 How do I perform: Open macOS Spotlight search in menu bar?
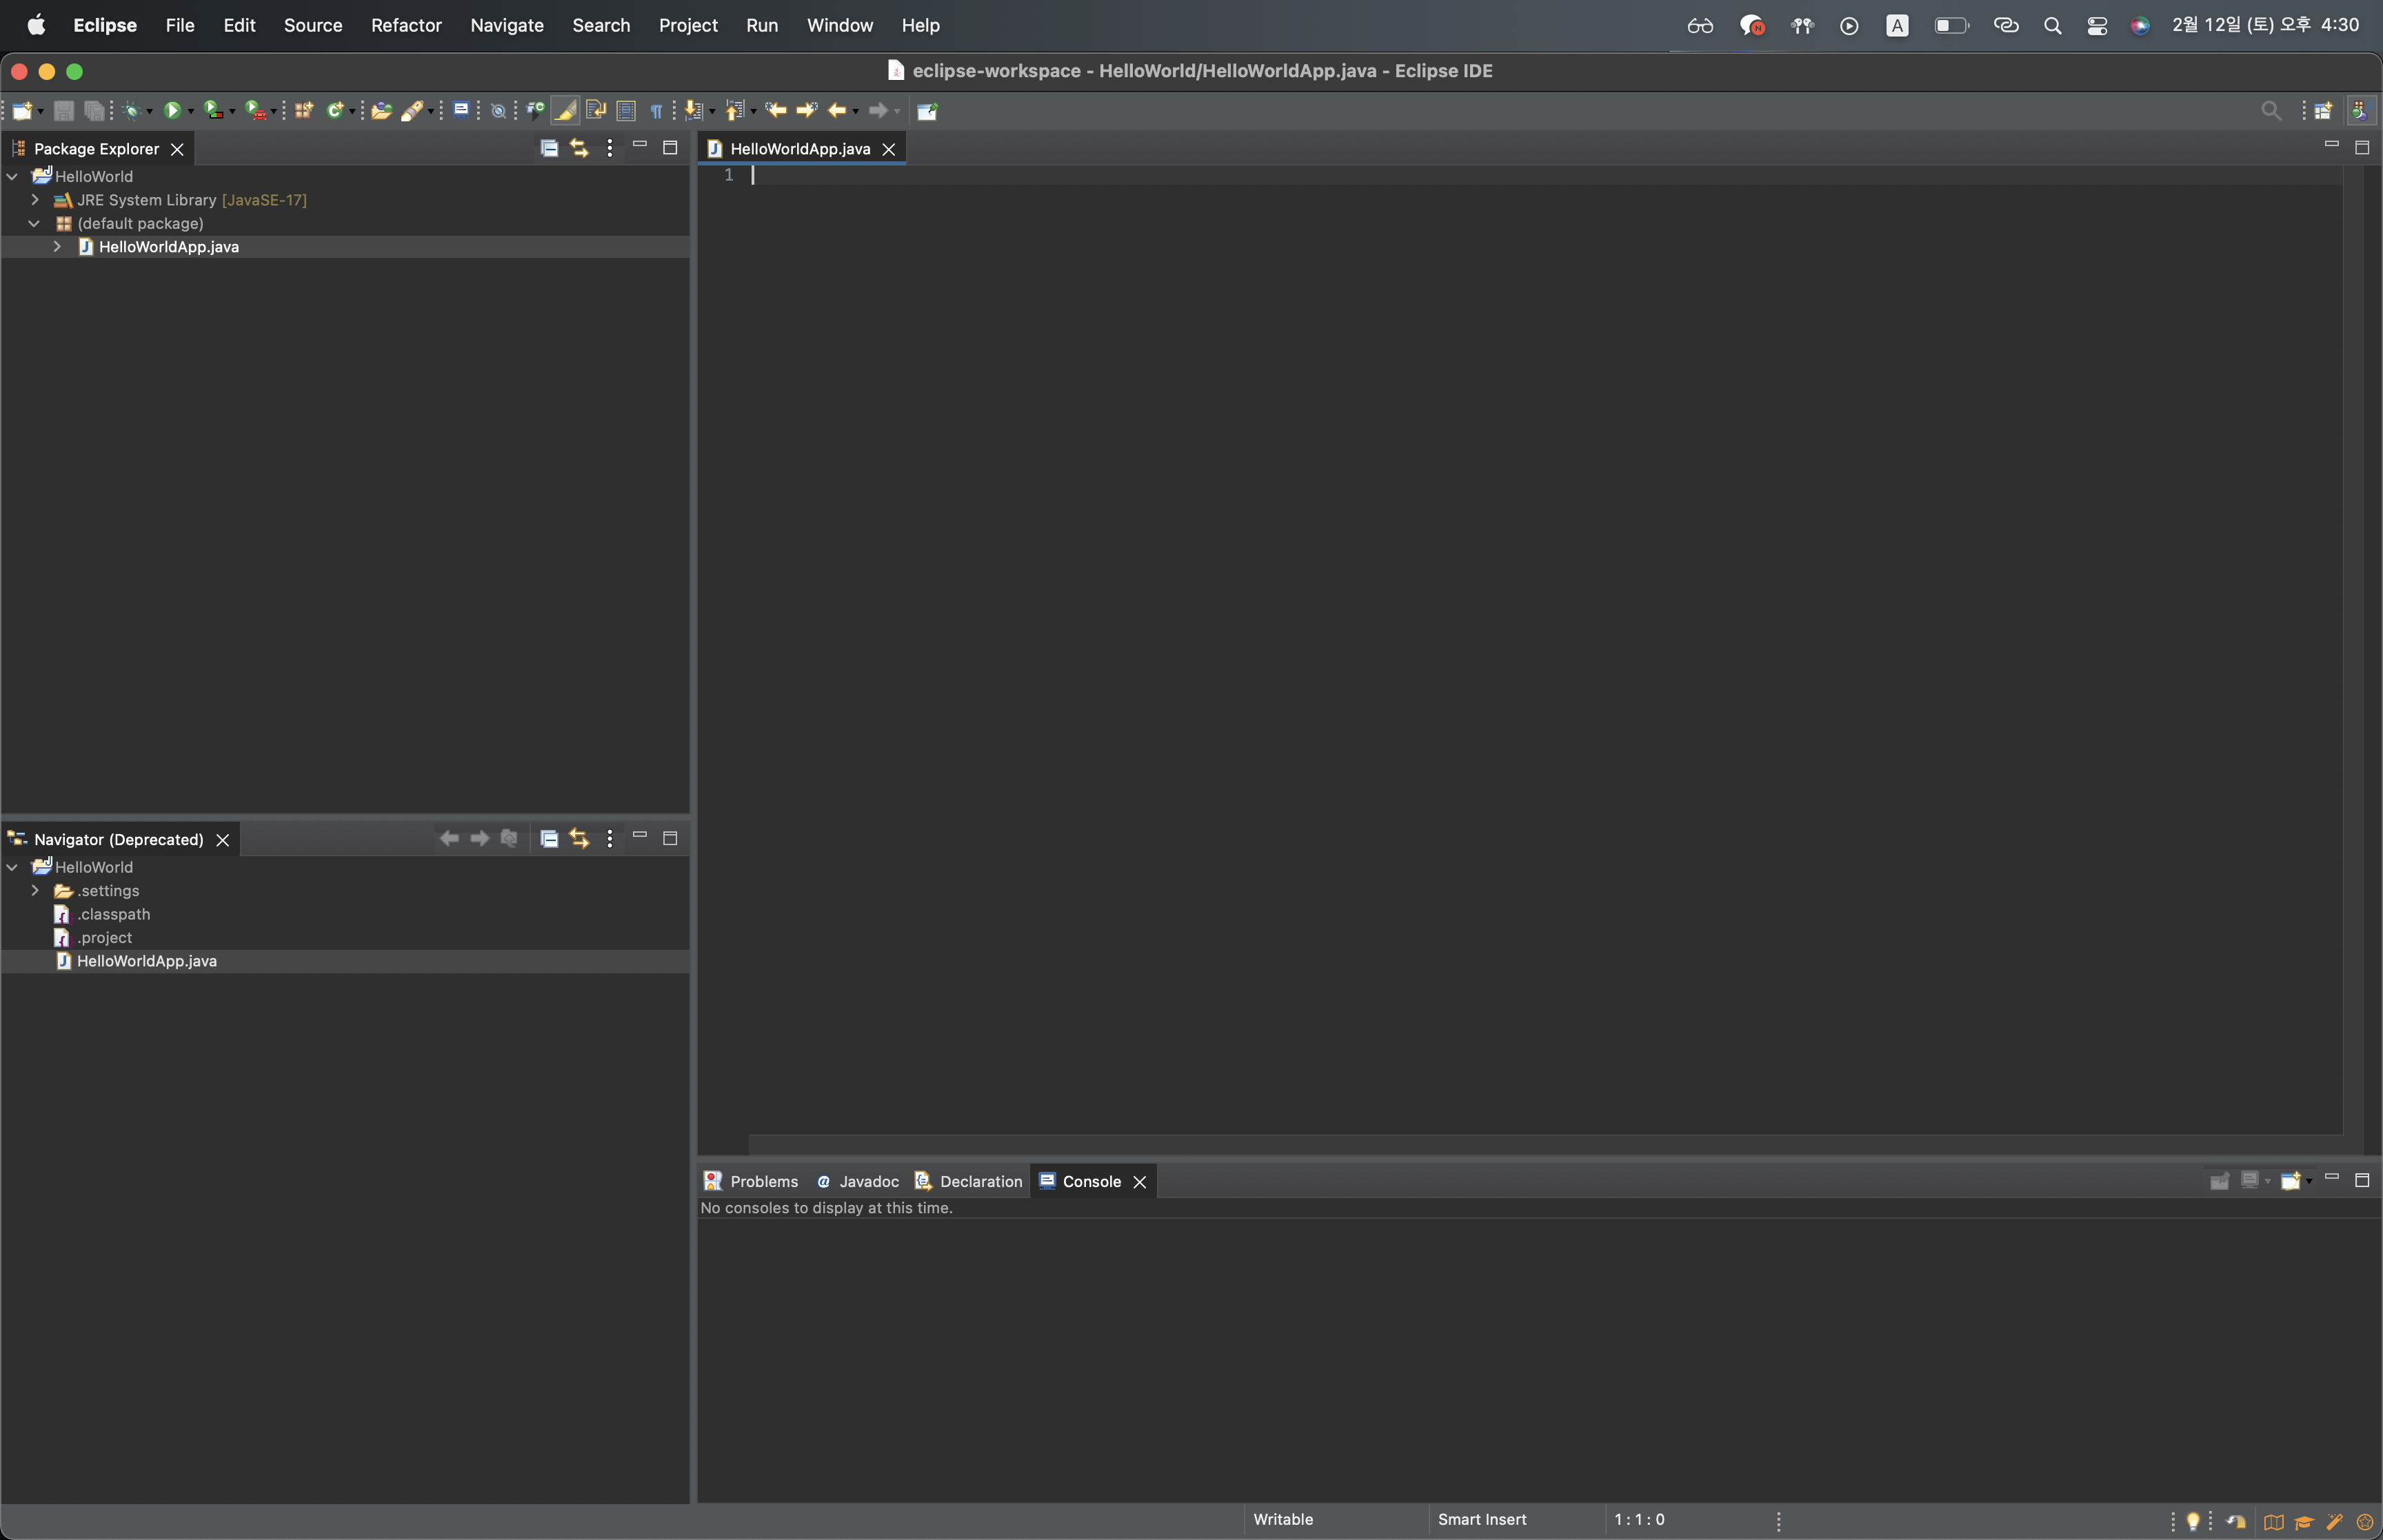tap(2052, 25)
